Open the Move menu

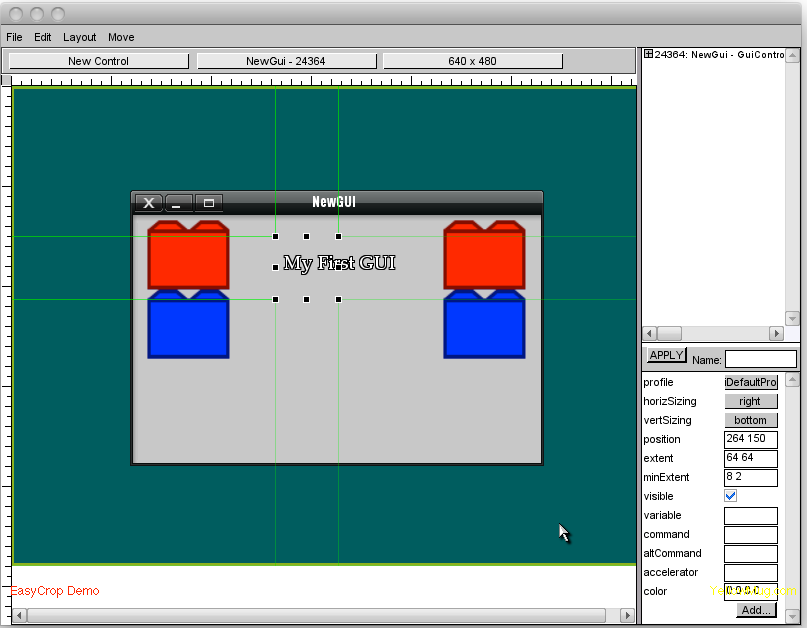(x=121, y=37)
